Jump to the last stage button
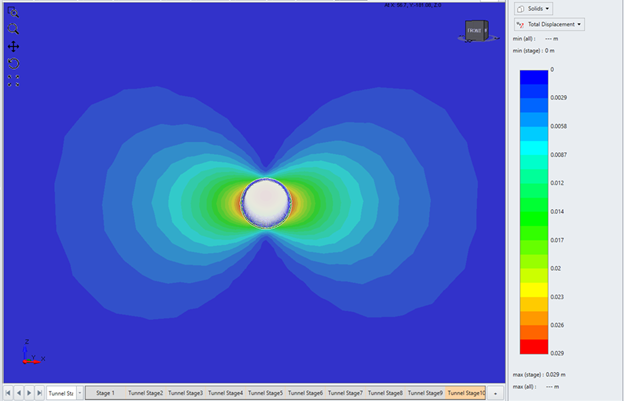 39,393
